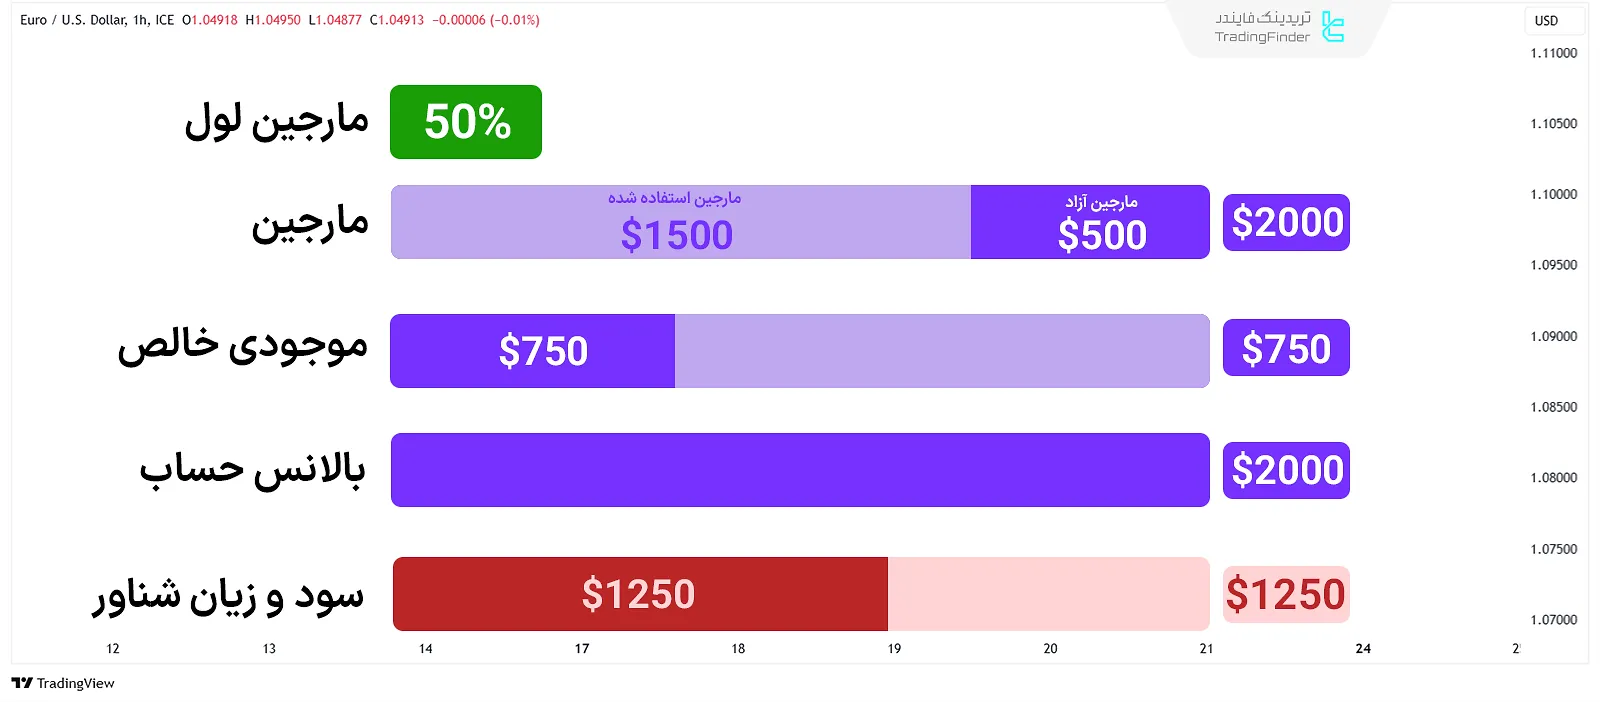Click the 1.10000 price axis label
Screen dimensions: 1600x702
pyautogui.click(x=1553, y=195)
